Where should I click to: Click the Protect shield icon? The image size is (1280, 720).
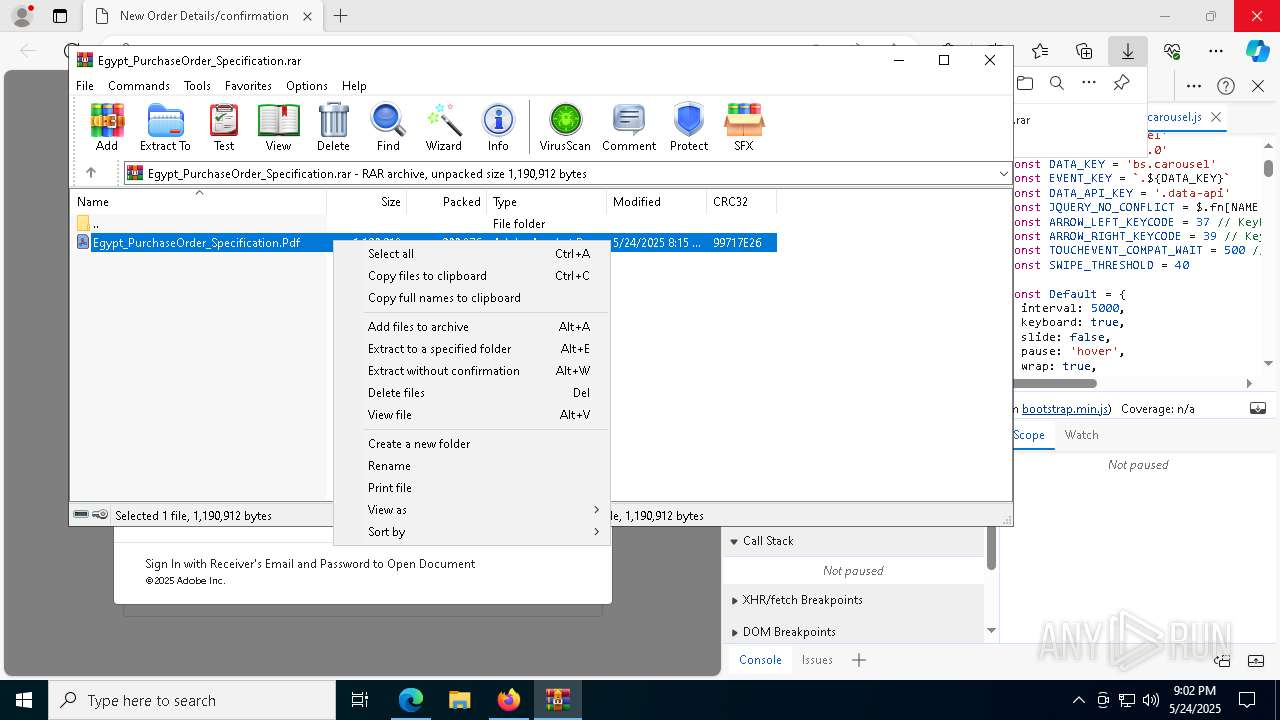[689, 127]
